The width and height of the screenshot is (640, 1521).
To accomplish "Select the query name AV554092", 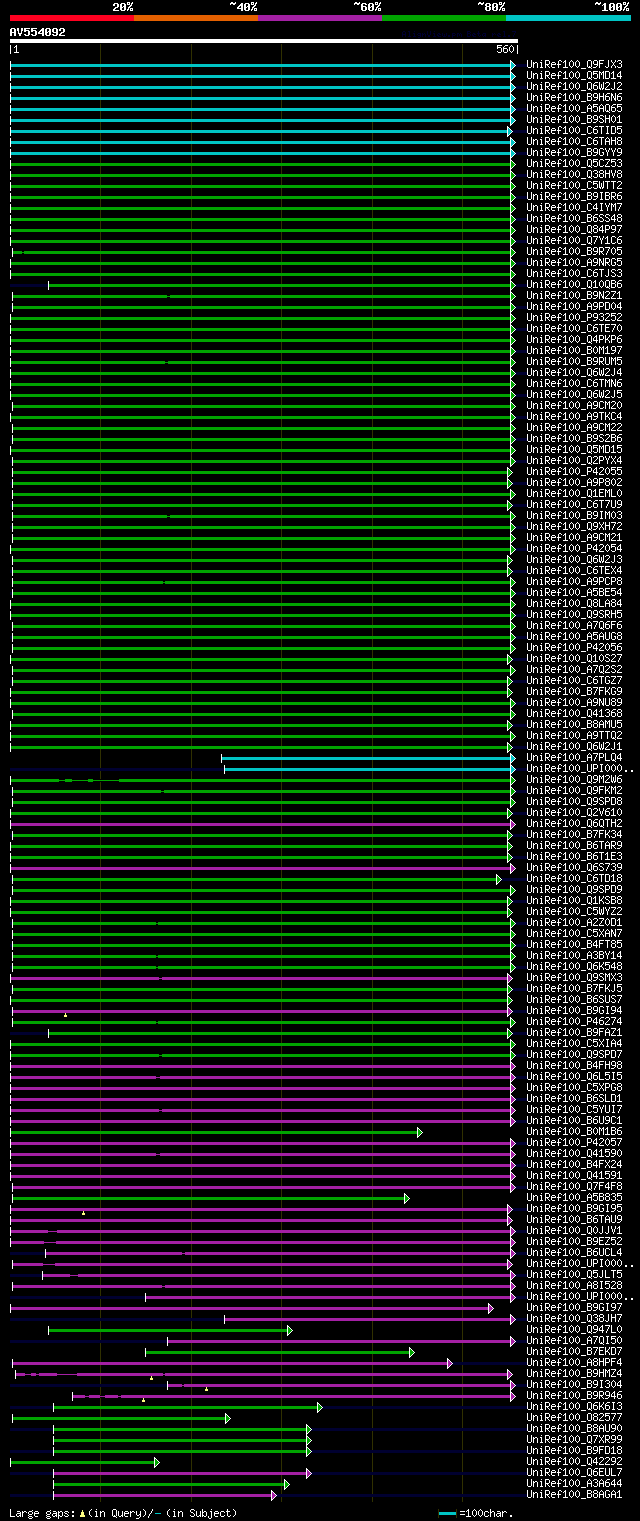I will tap(38, 32).
